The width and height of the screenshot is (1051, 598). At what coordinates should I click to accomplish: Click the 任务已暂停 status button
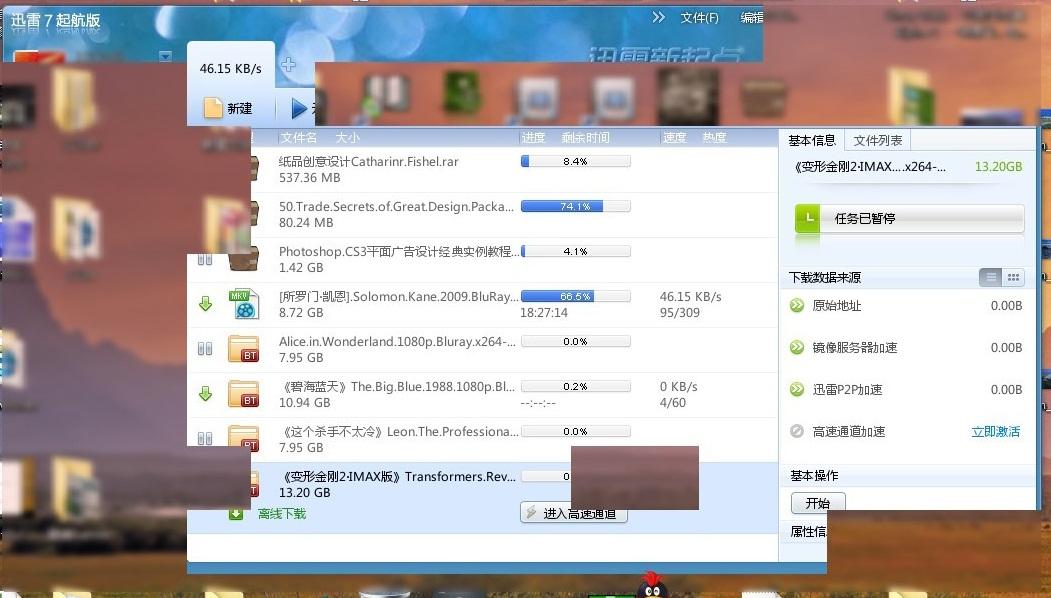tap(910, 219)
